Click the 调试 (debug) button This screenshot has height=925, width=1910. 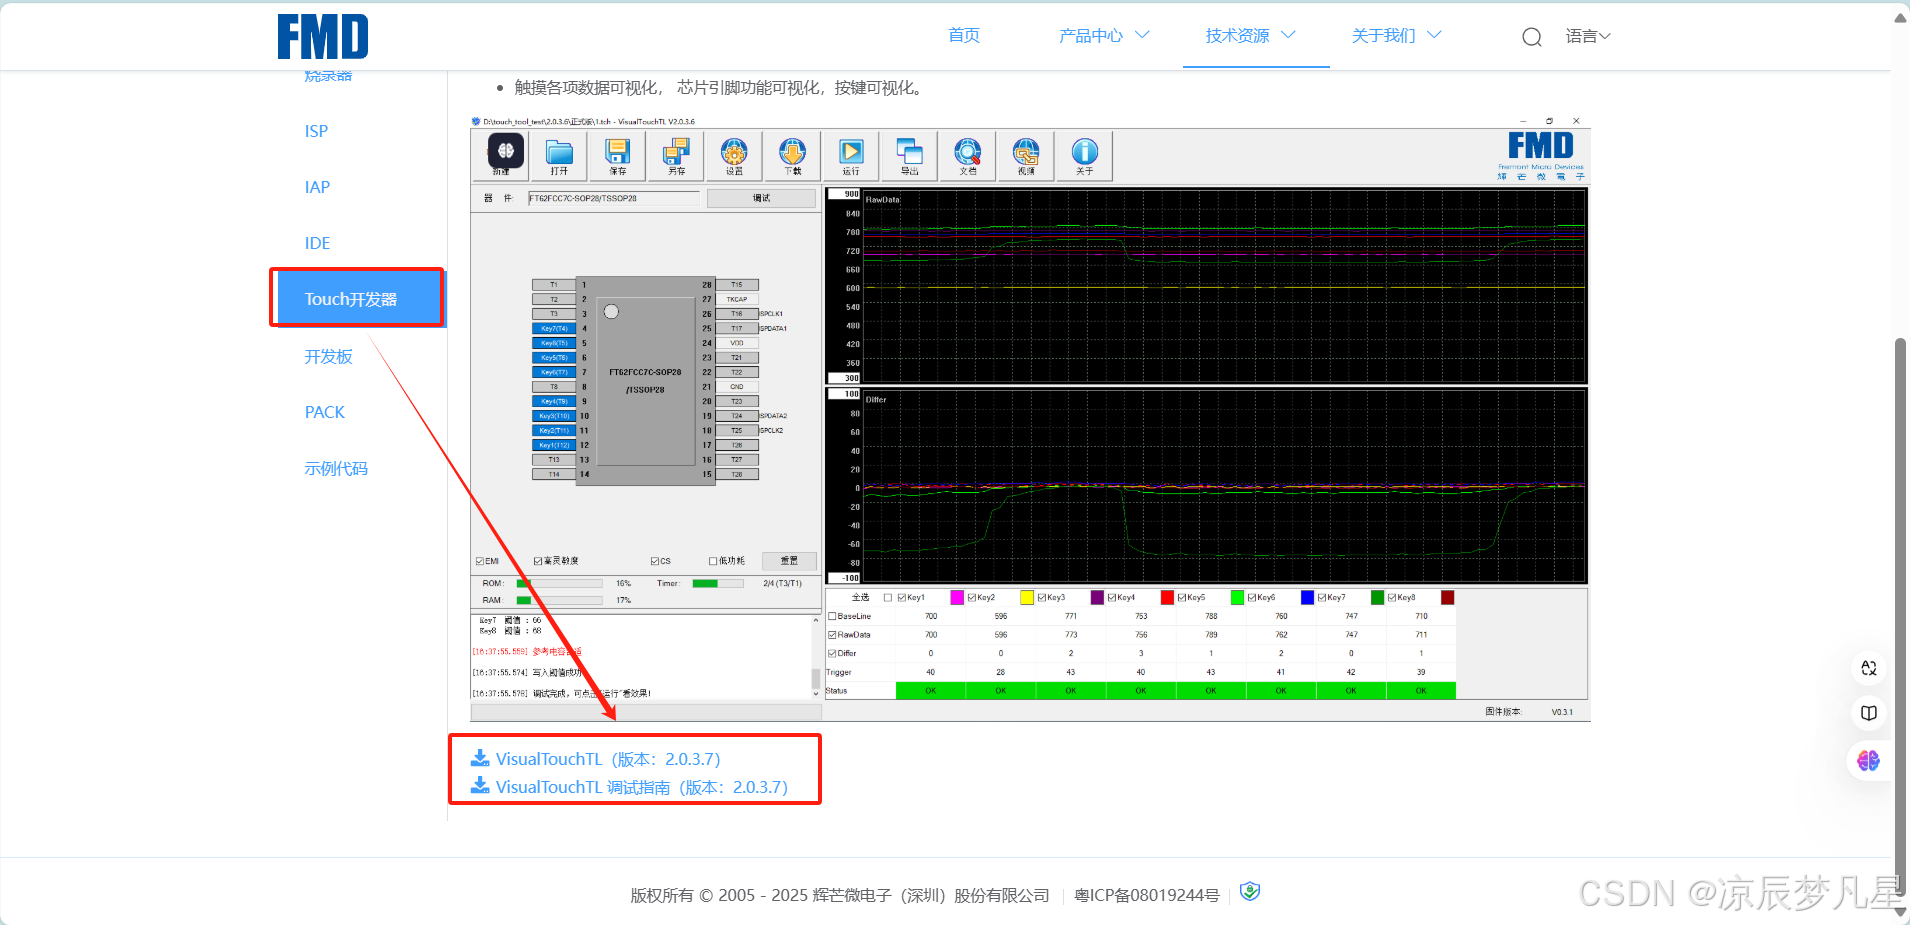tap(761, 198)
